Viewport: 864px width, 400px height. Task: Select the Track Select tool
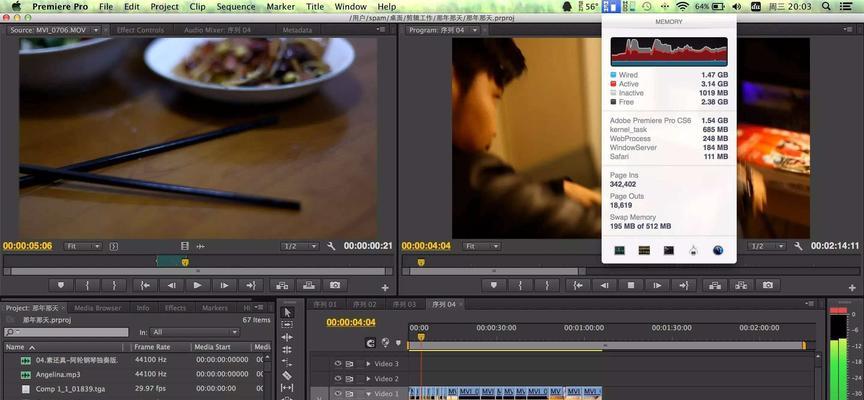pos(287,325)
